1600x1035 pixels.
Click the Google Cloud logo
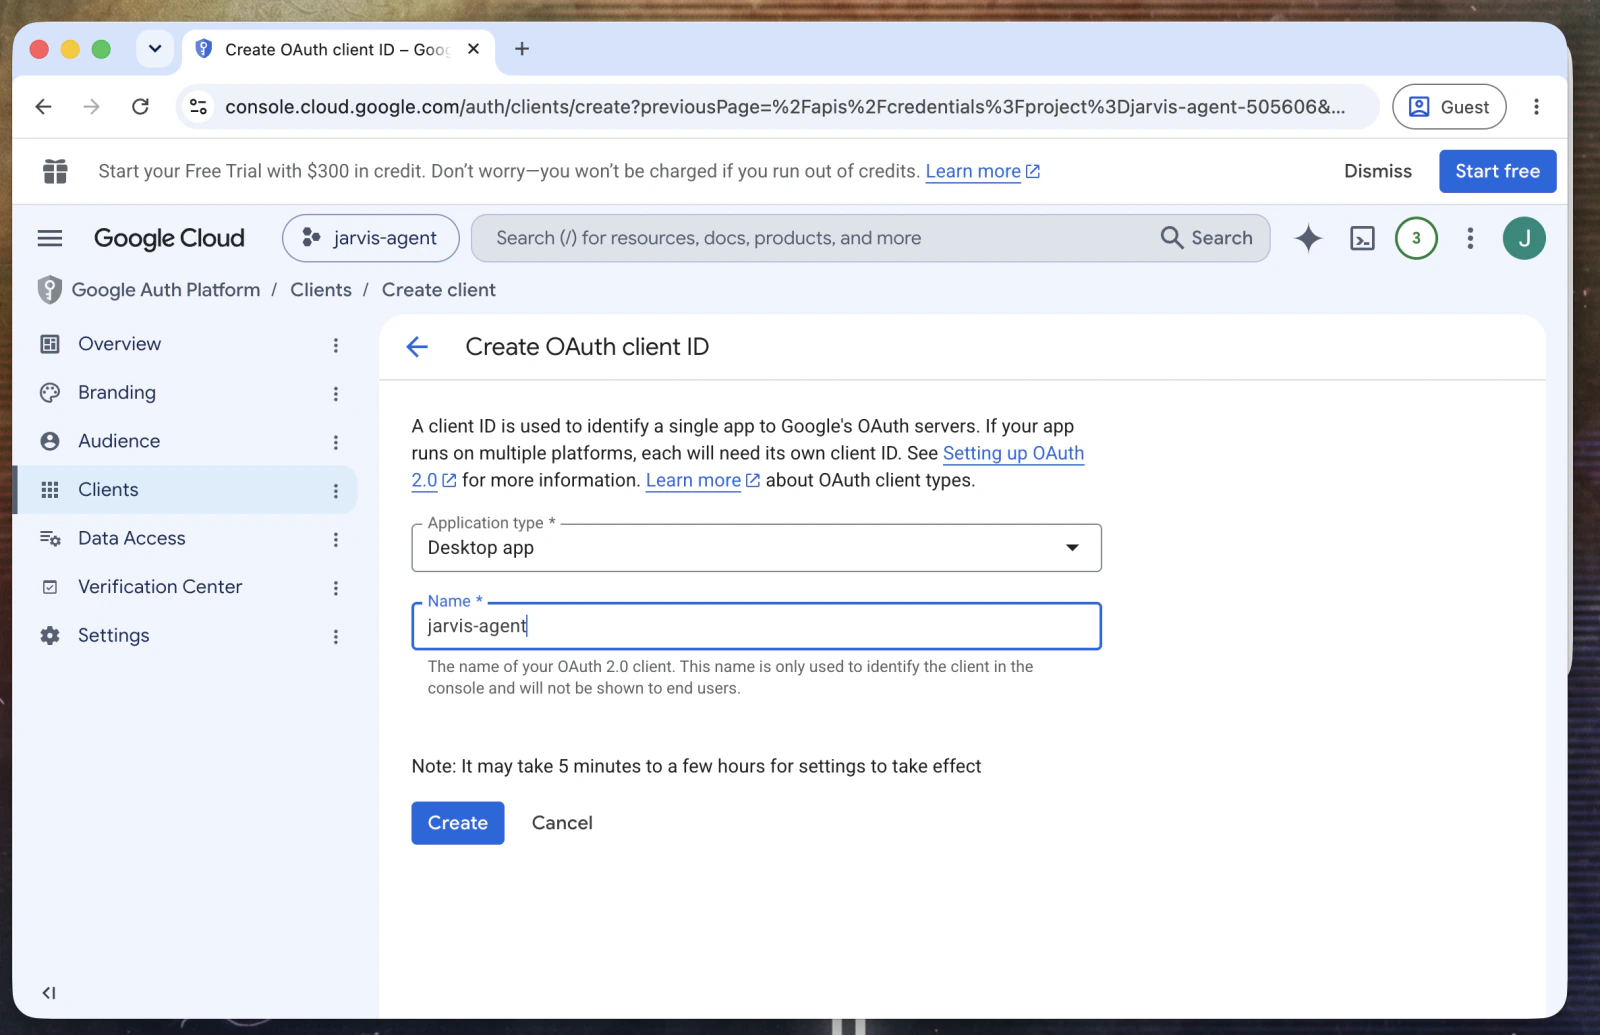click(x=169, y=238)
